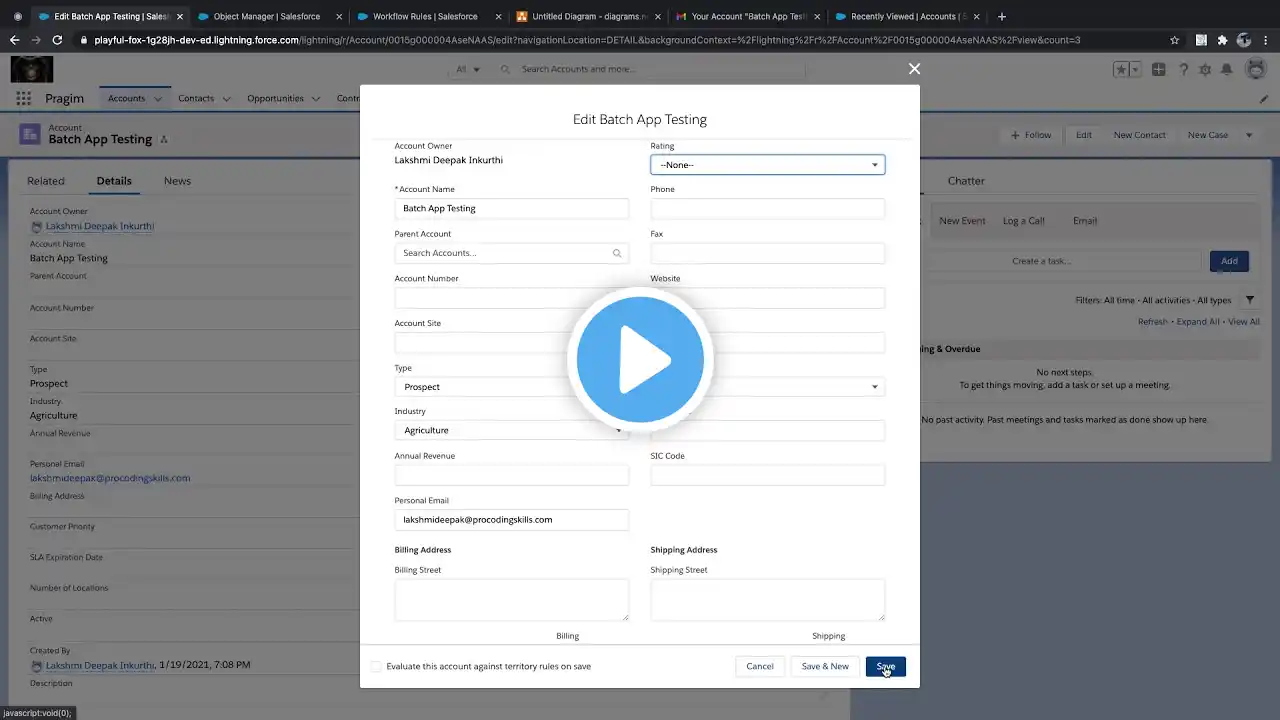Image resolution: width=1280 pixels, height=720 pixels.
Task: Open the Global Actions plus icon
Action: point(1158,69)
